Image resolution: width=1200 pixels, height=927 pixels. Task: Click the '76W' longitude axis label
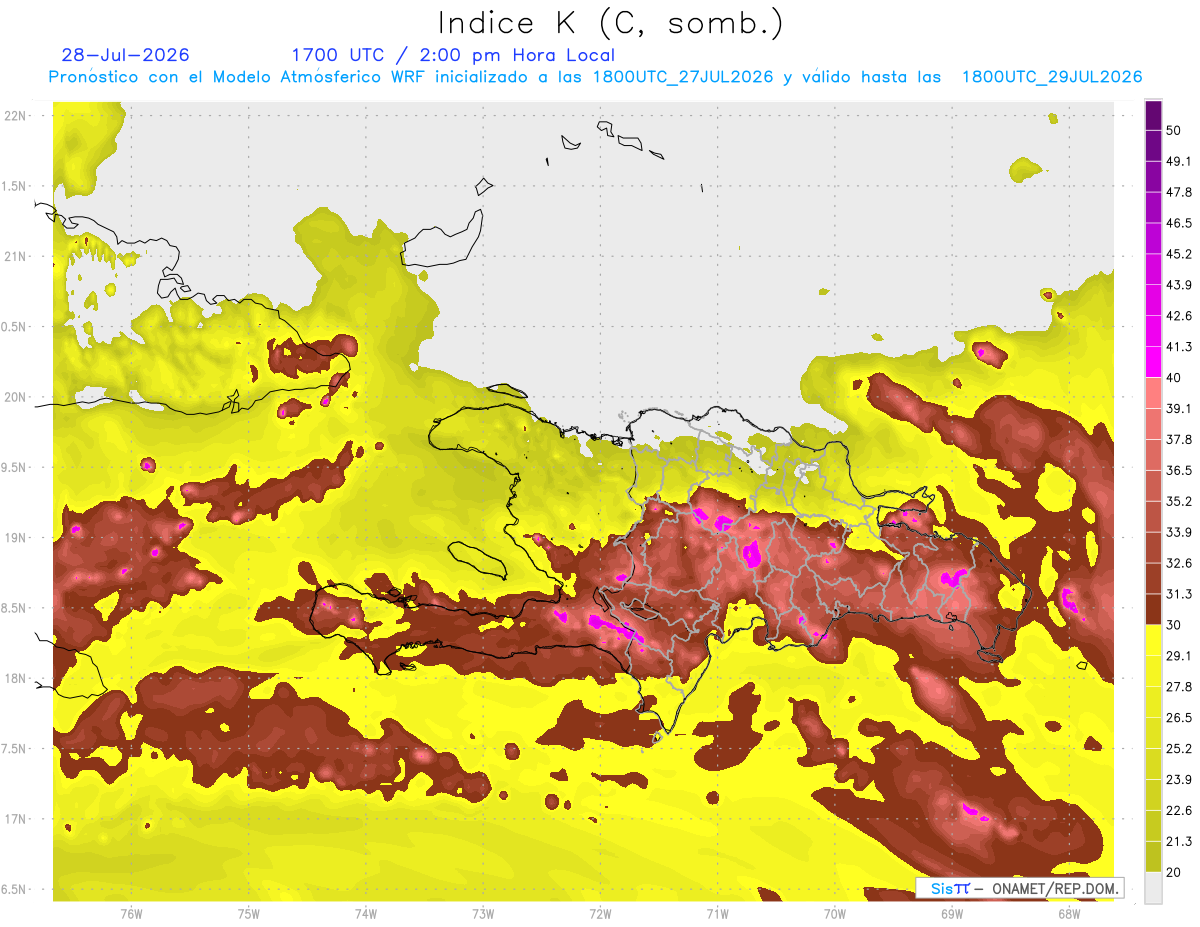pyautogui.click(x=131, y=914)
